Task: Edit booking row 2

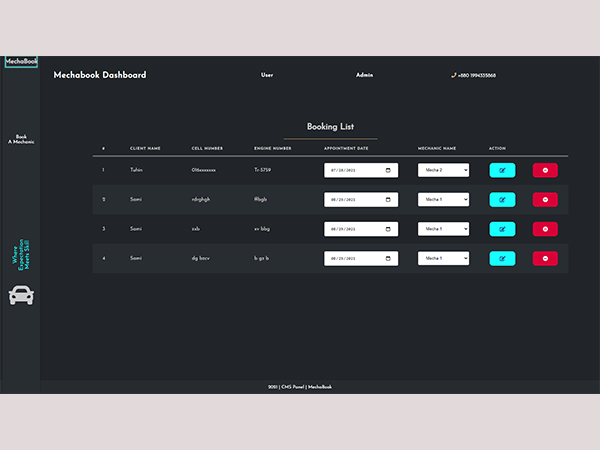Action: click(502, 200)
